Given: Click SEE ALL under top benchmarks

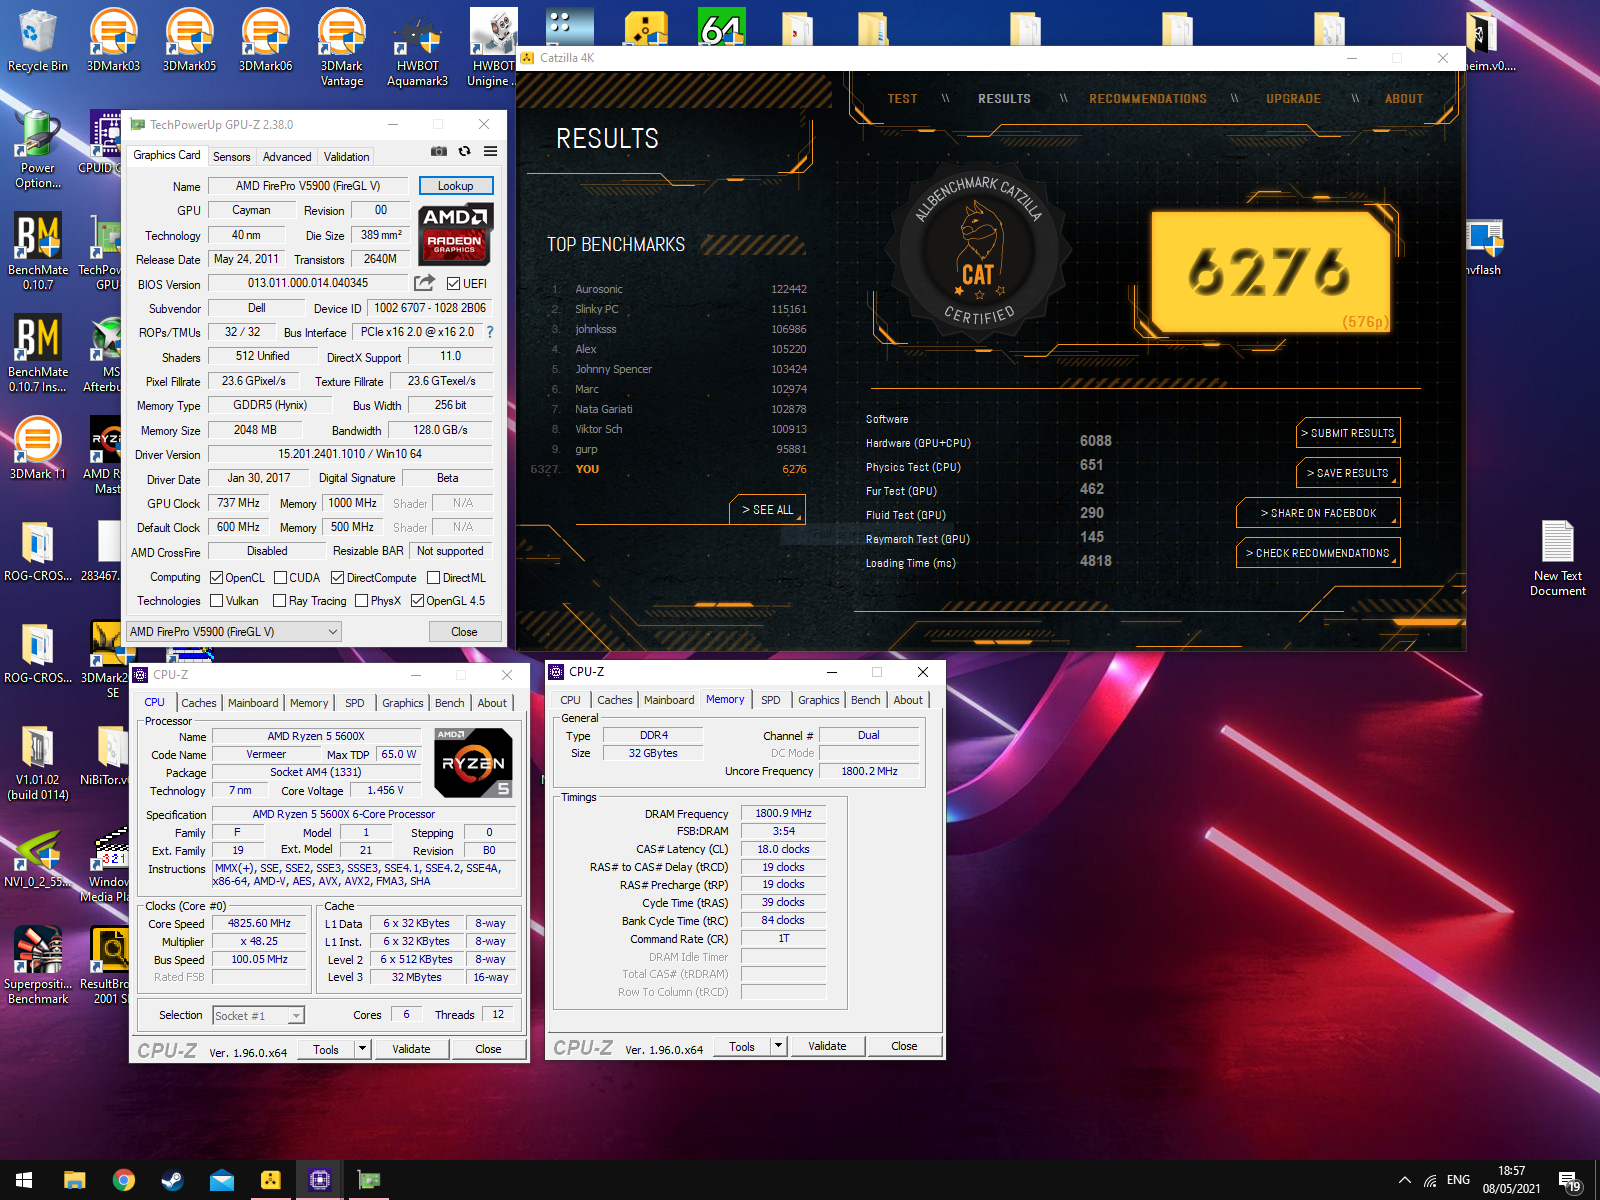Looking at the screenshot, I should tap(767, 510).
